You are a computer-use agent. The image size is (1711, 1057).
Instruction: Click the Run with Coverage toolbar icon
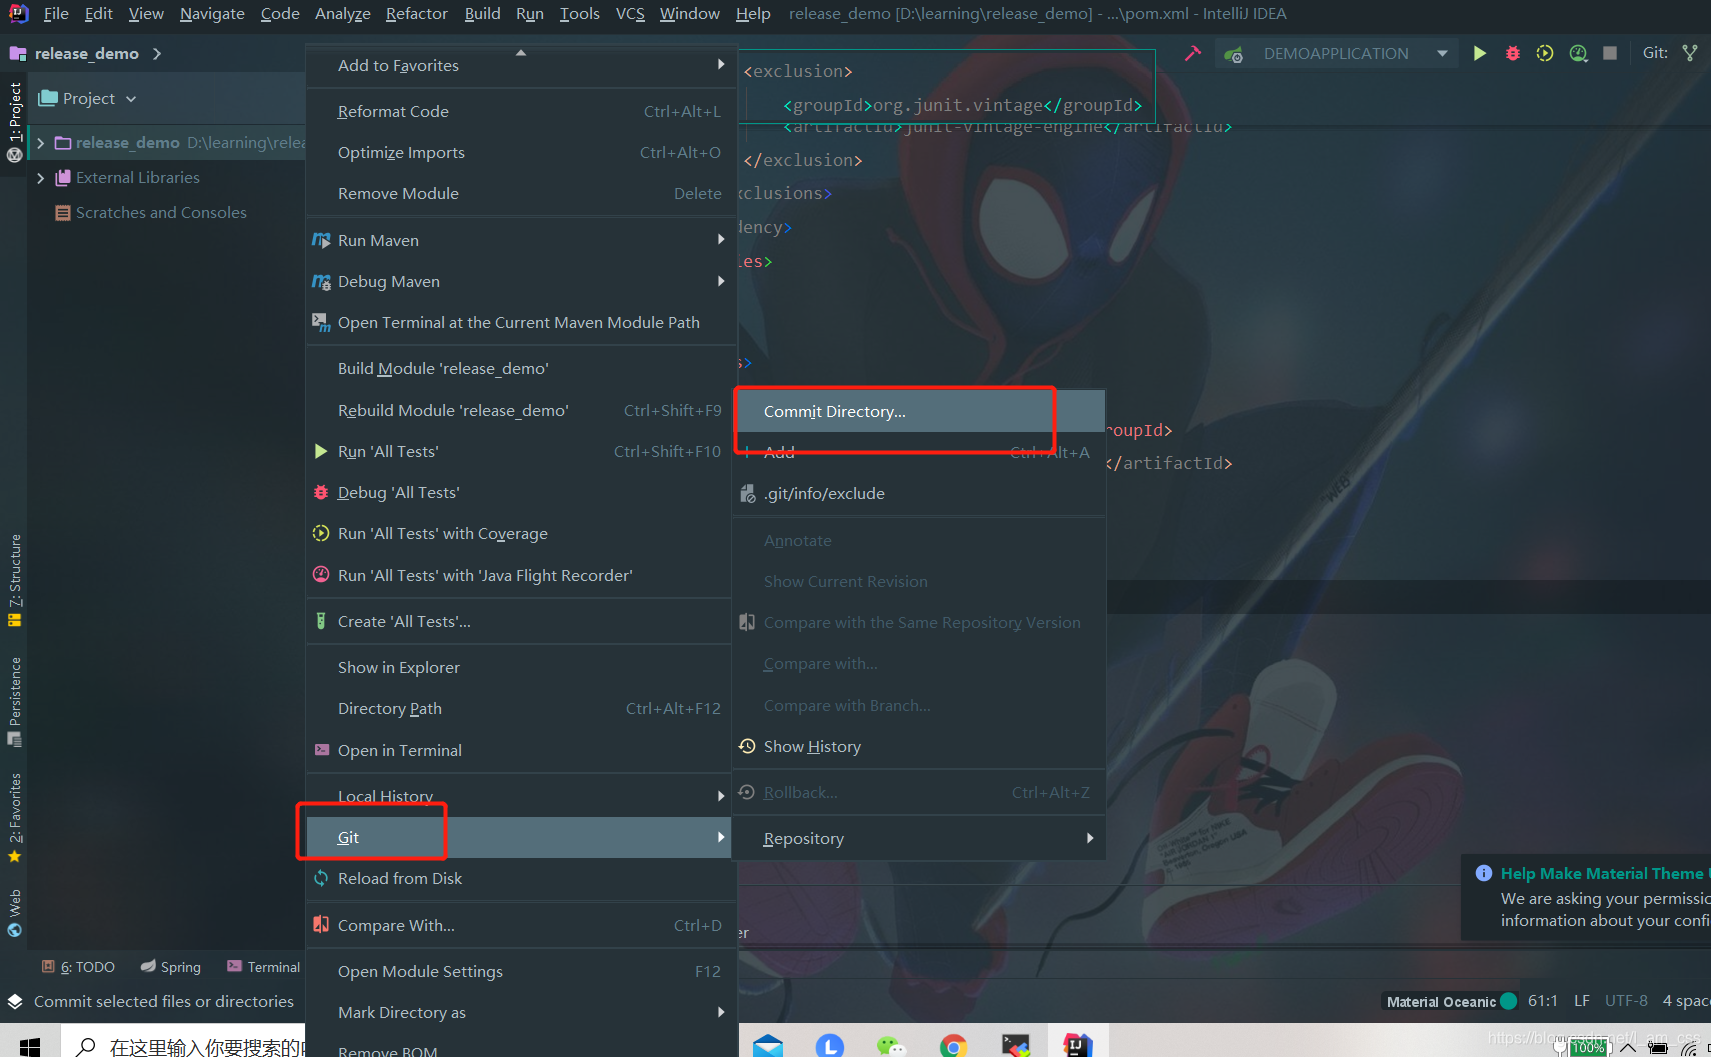tap(1545, 53)
